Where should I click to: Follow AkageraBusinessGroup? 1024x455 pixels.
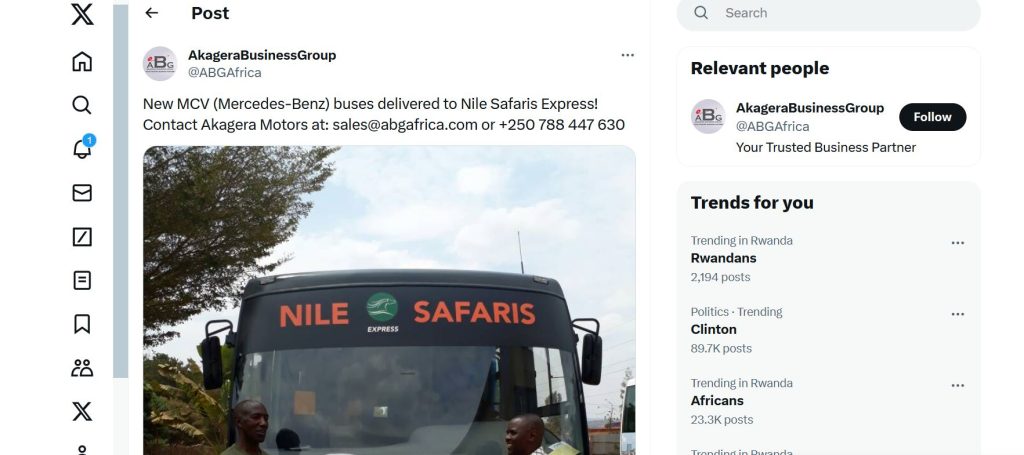tap(932, 117)
